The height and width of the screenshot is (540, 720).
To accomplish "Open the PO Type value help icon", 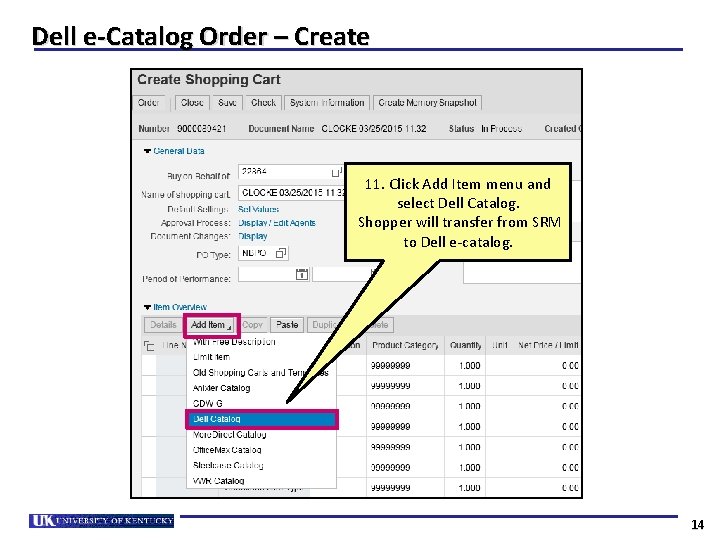I will tap(281, 253).
